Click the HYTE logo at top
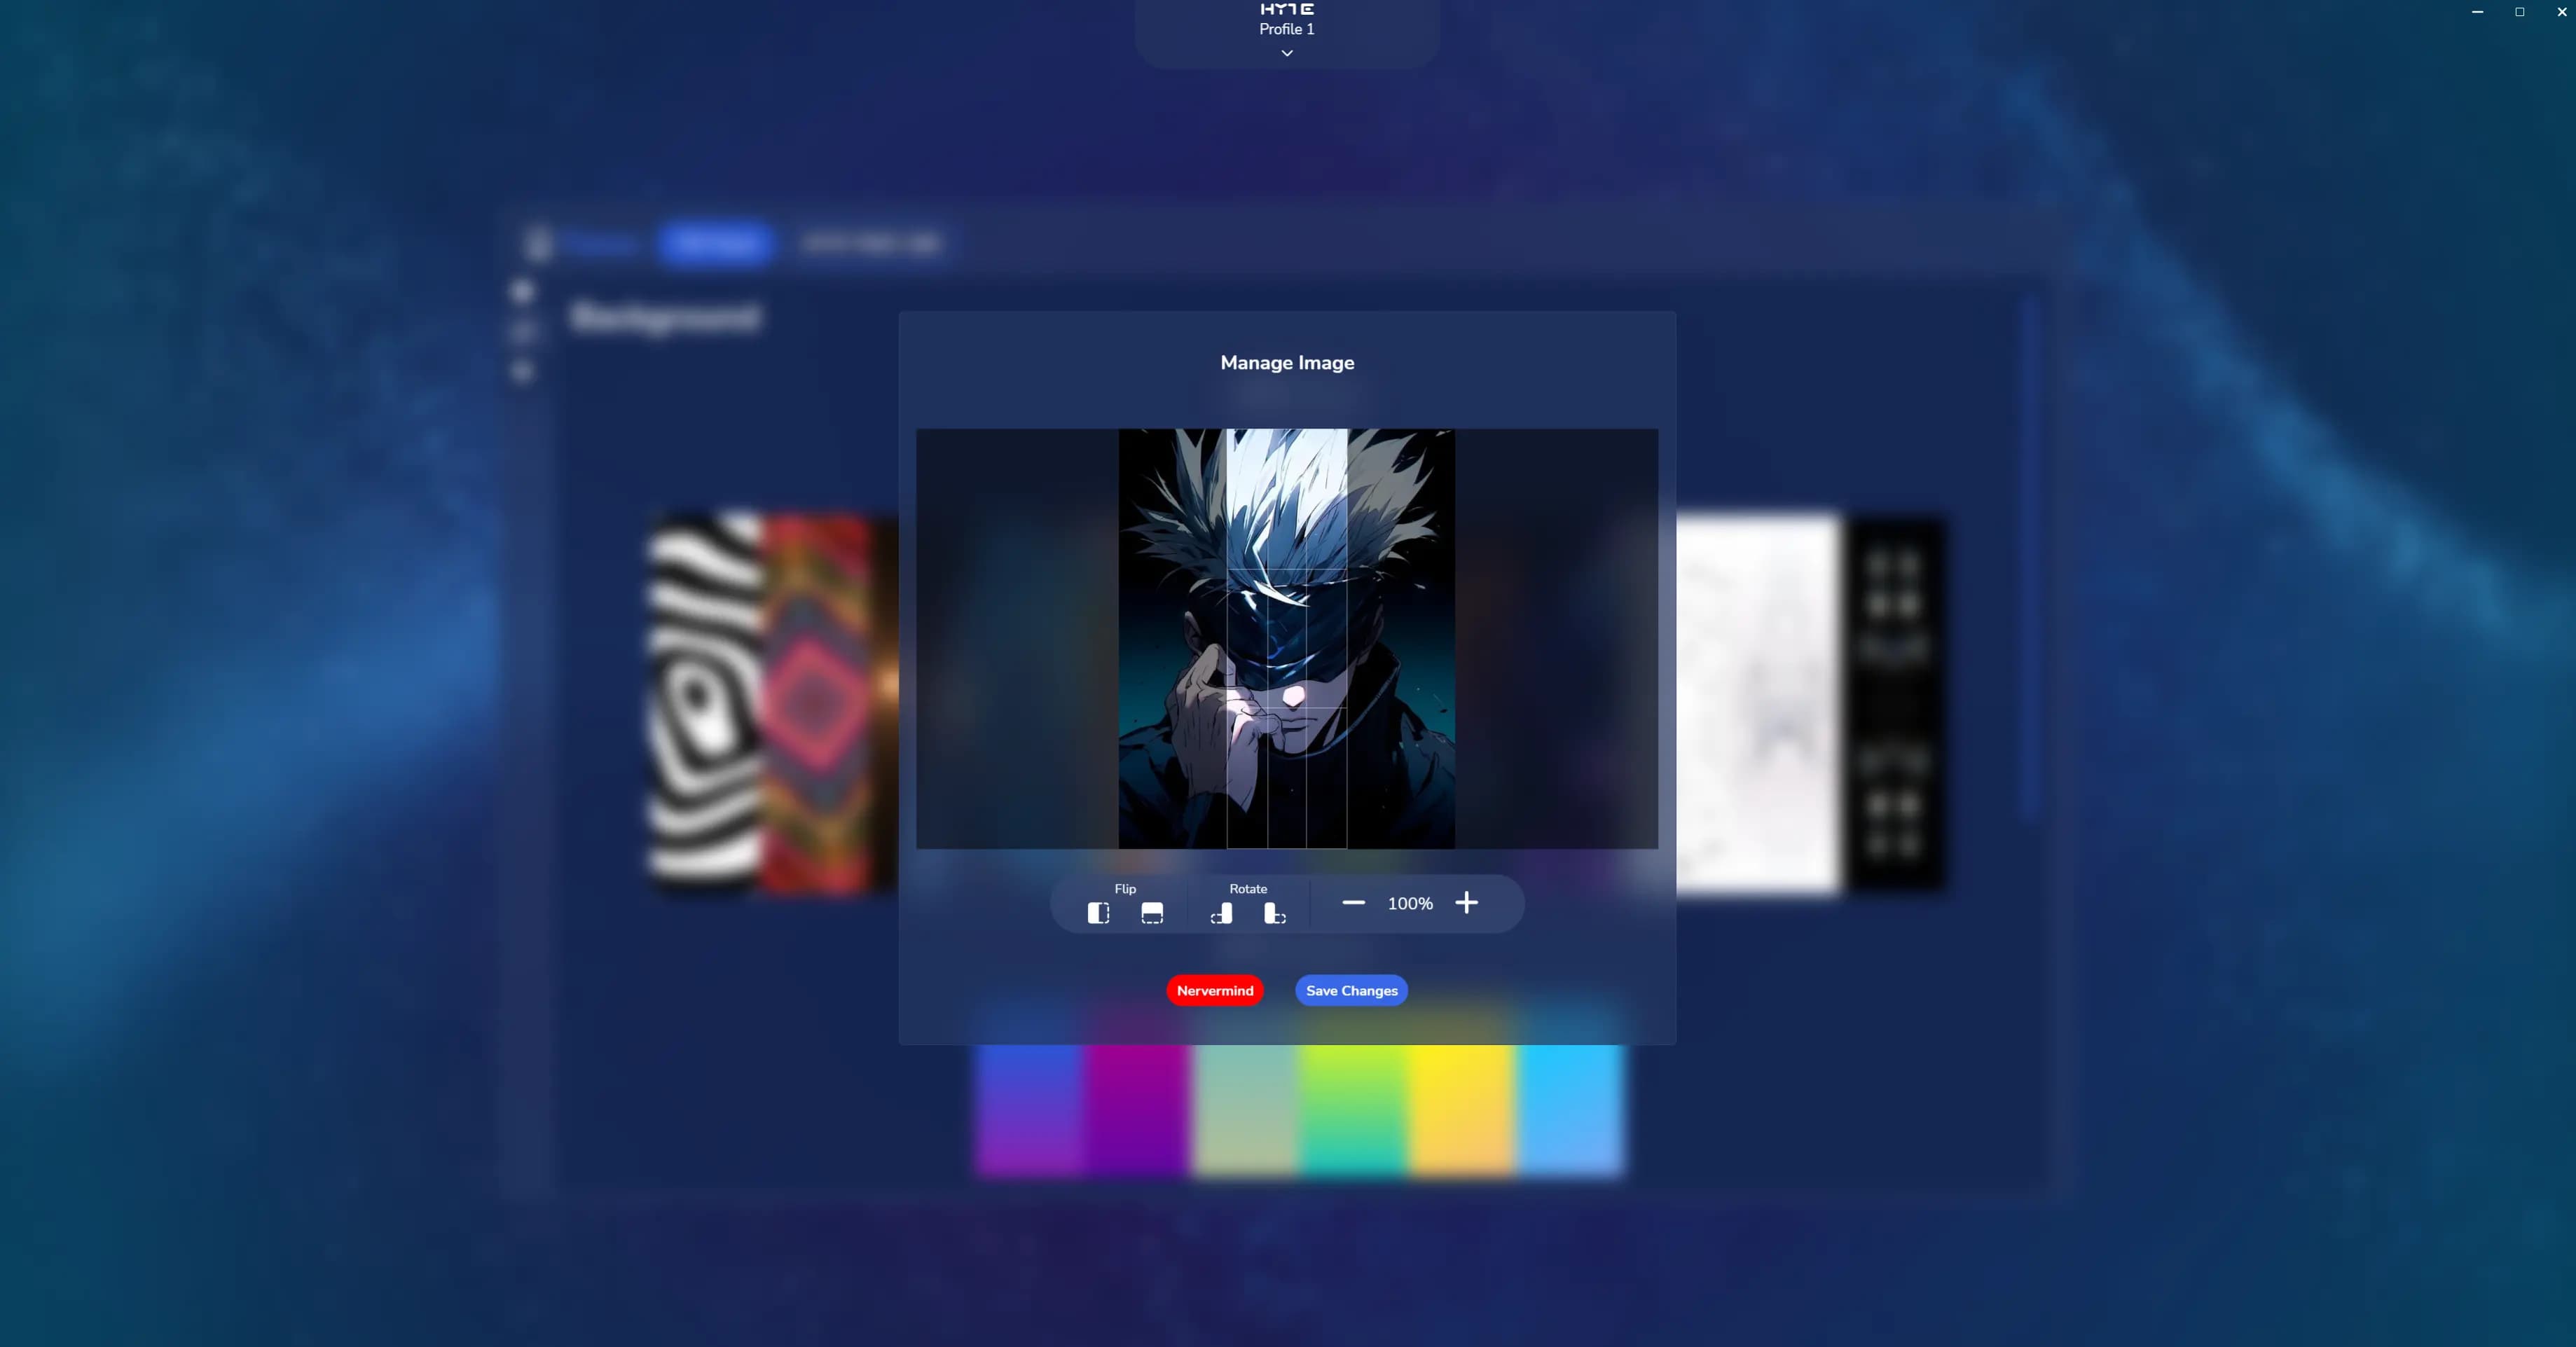This screenshot has height=1347, width=2576. tap(1287, 8)
